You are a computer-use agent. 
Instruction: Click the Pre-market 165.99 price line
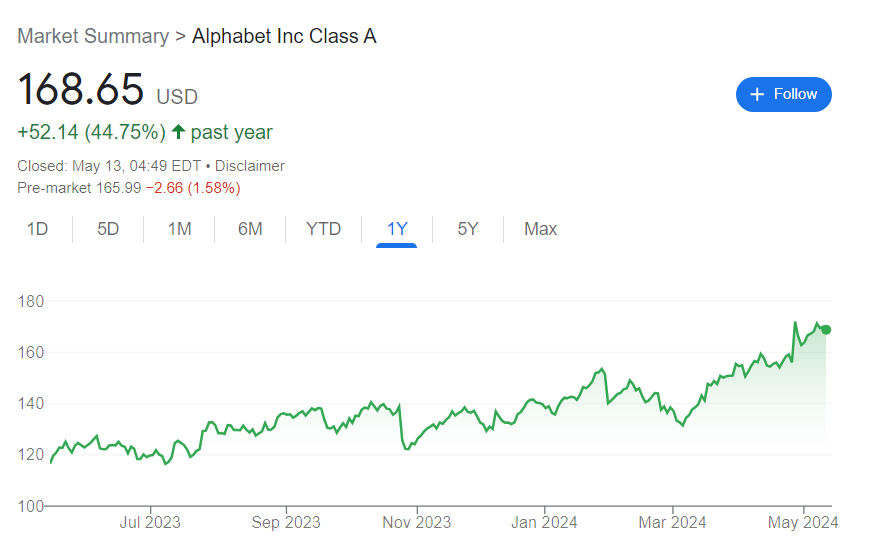(129, 188)
